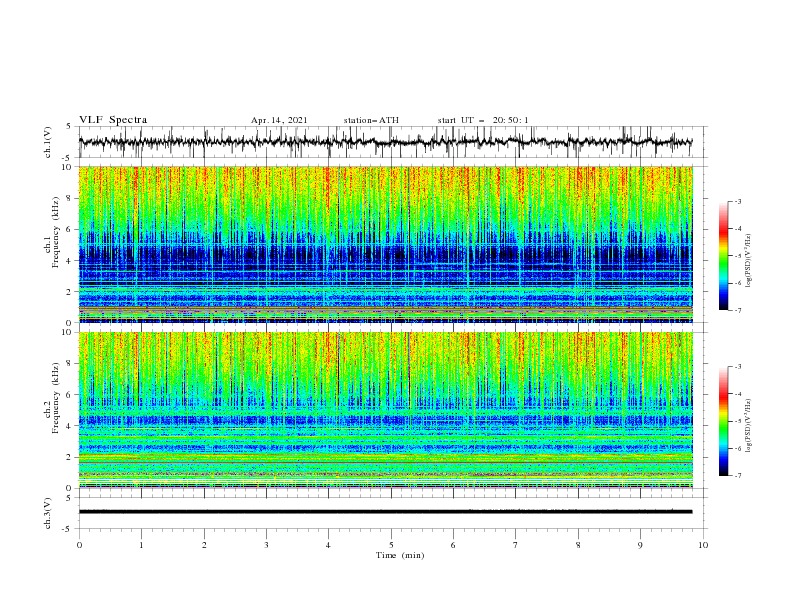Click the "-7" label on upper colorbar
The width and height of the screenshot is (792, 612).
pos(737,311)
